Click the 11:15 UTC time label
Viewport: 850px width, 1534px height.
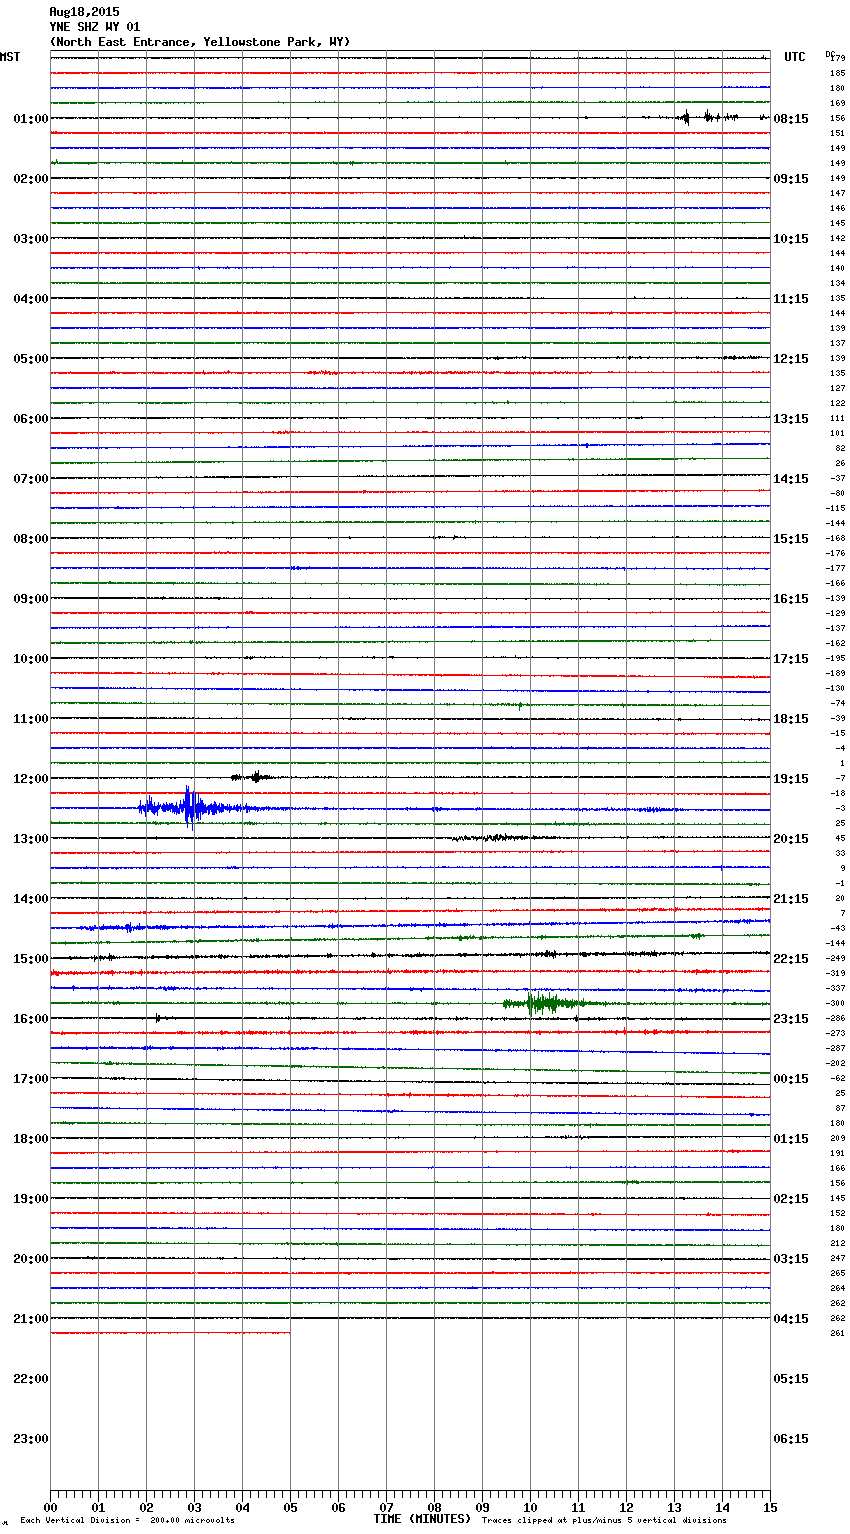tap(791, 299)
